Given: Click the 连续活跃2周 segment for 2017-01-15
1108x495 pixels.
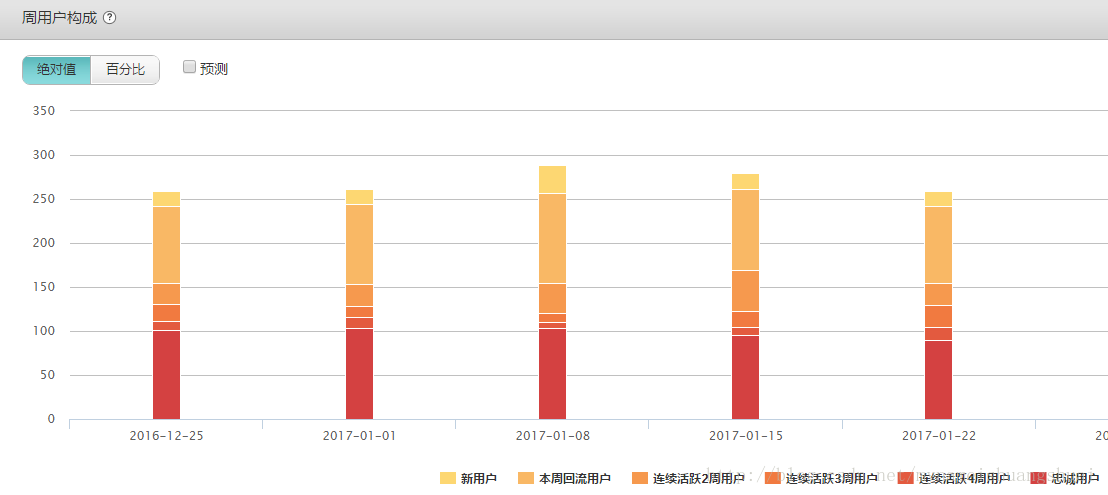Looking at the screenshot, I should pos(745,291).
